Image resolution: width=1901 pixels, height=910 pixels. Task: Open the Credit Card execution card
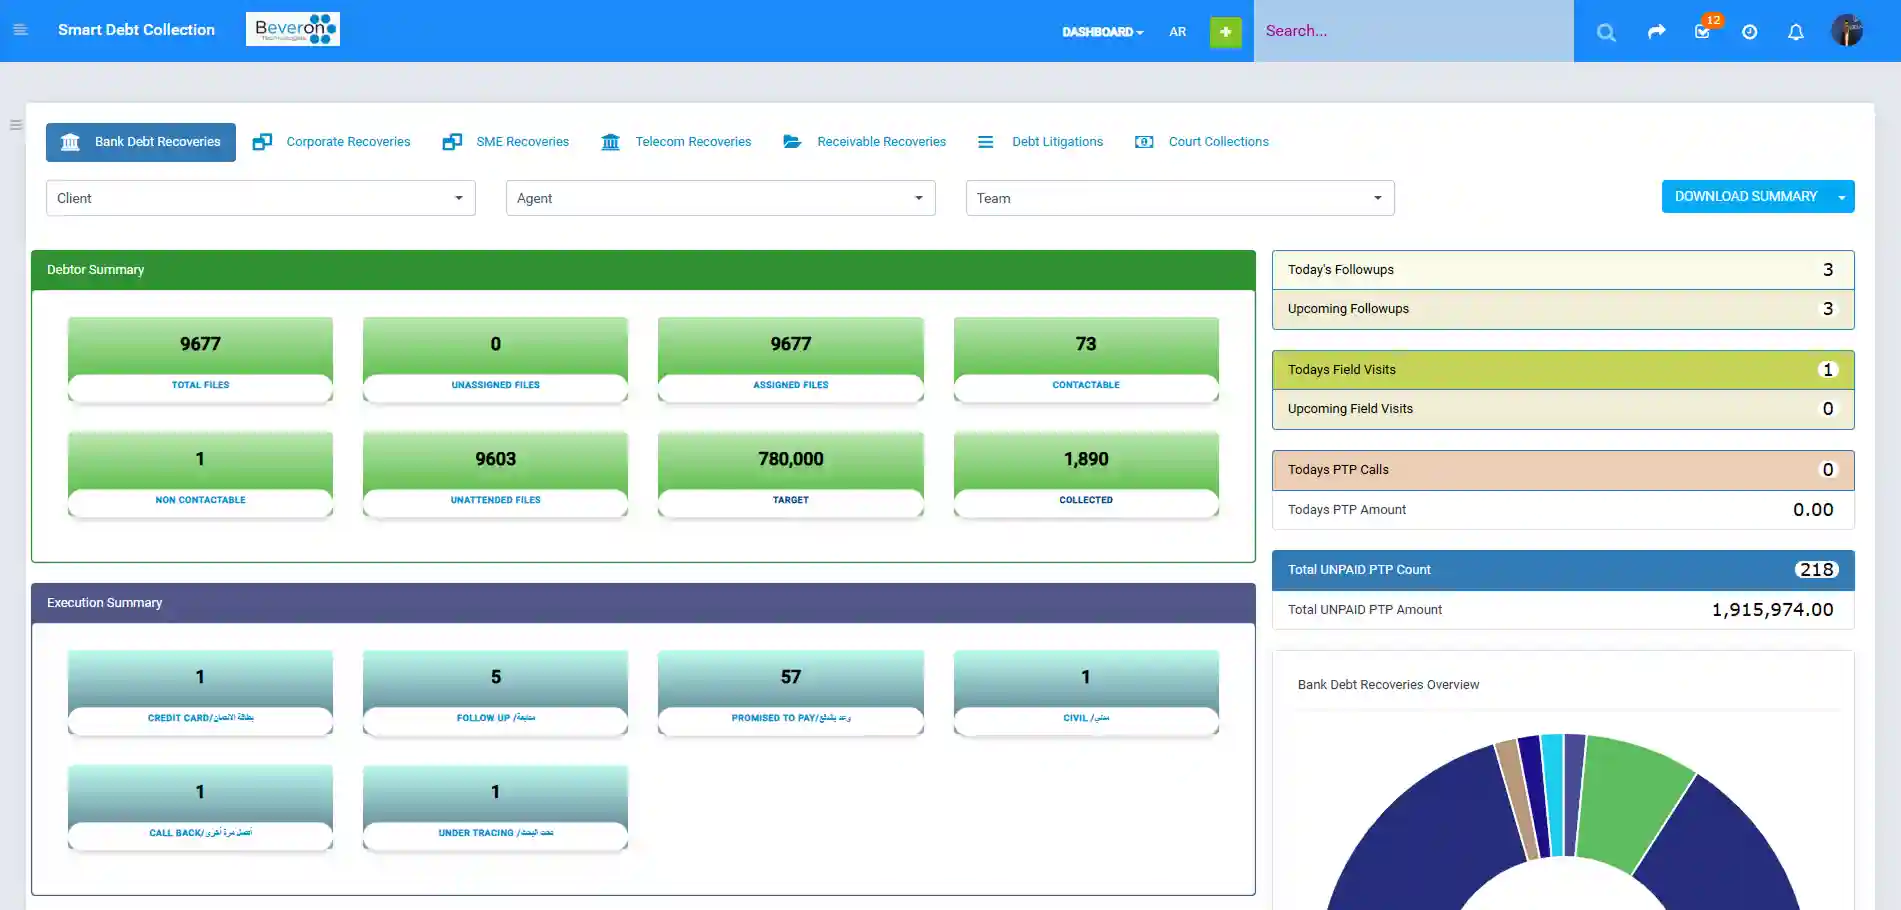click(200, 693)
